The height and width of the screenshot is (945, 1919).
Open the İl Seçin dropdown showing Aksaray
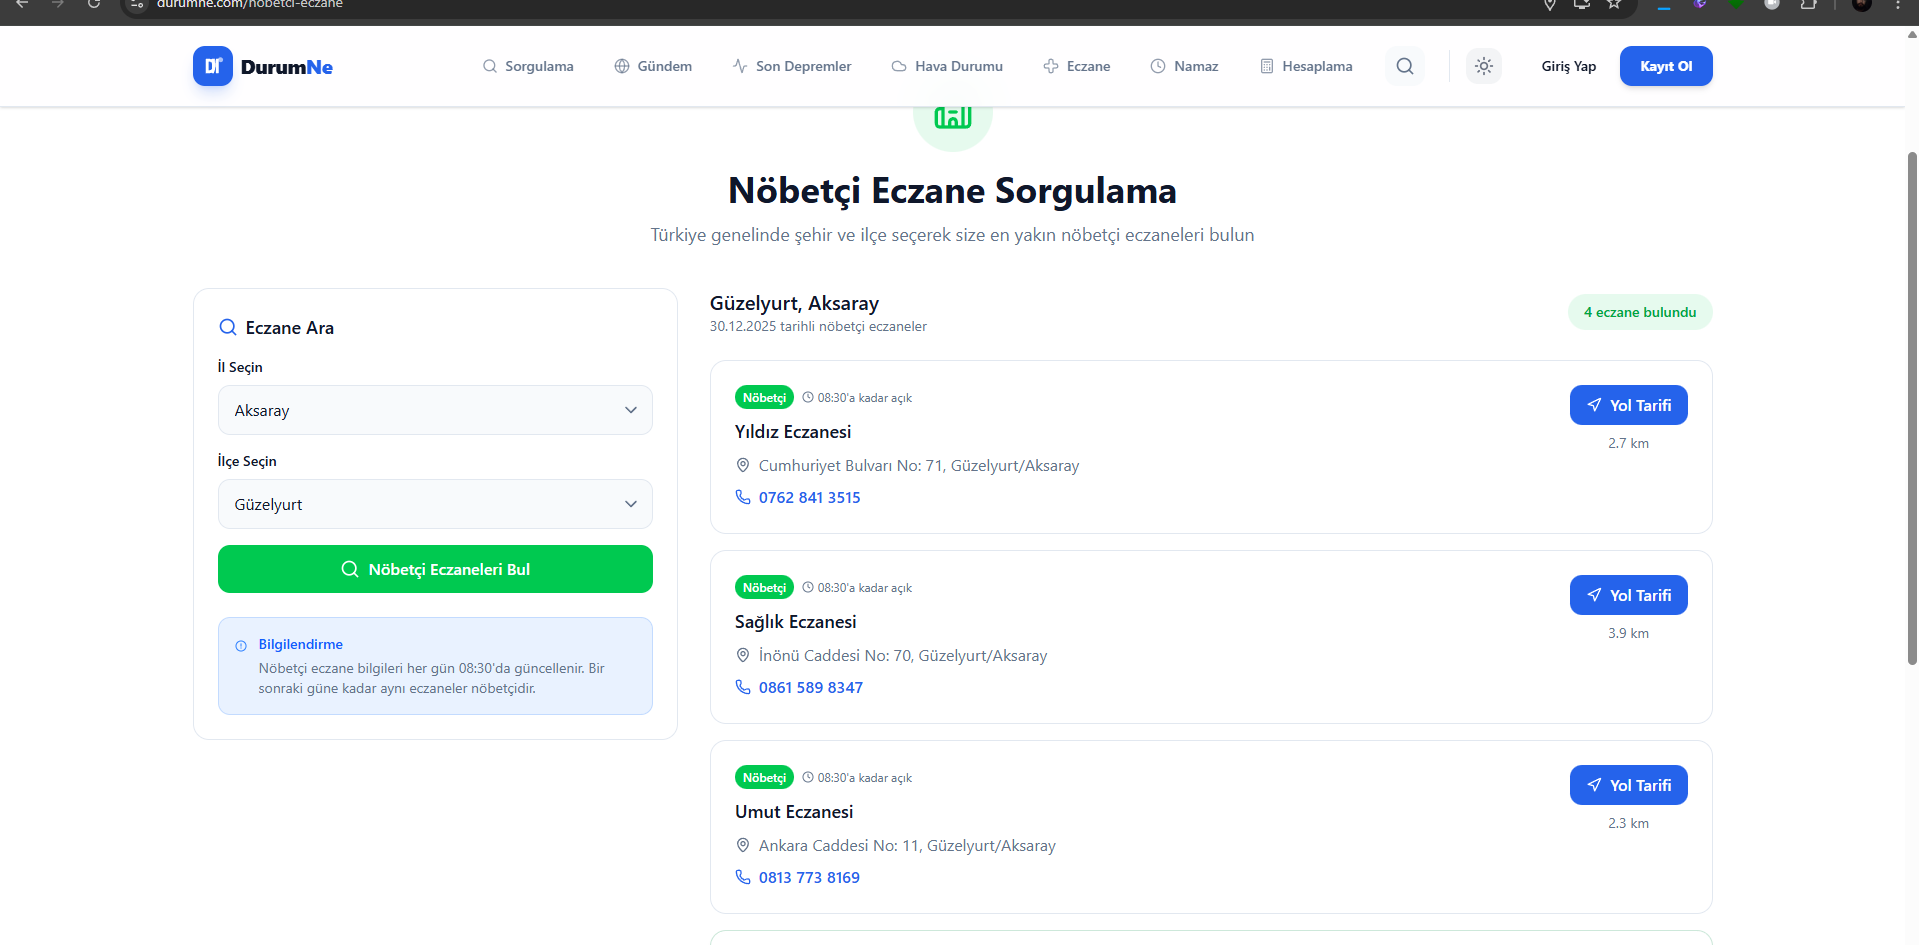click(435, 410)
